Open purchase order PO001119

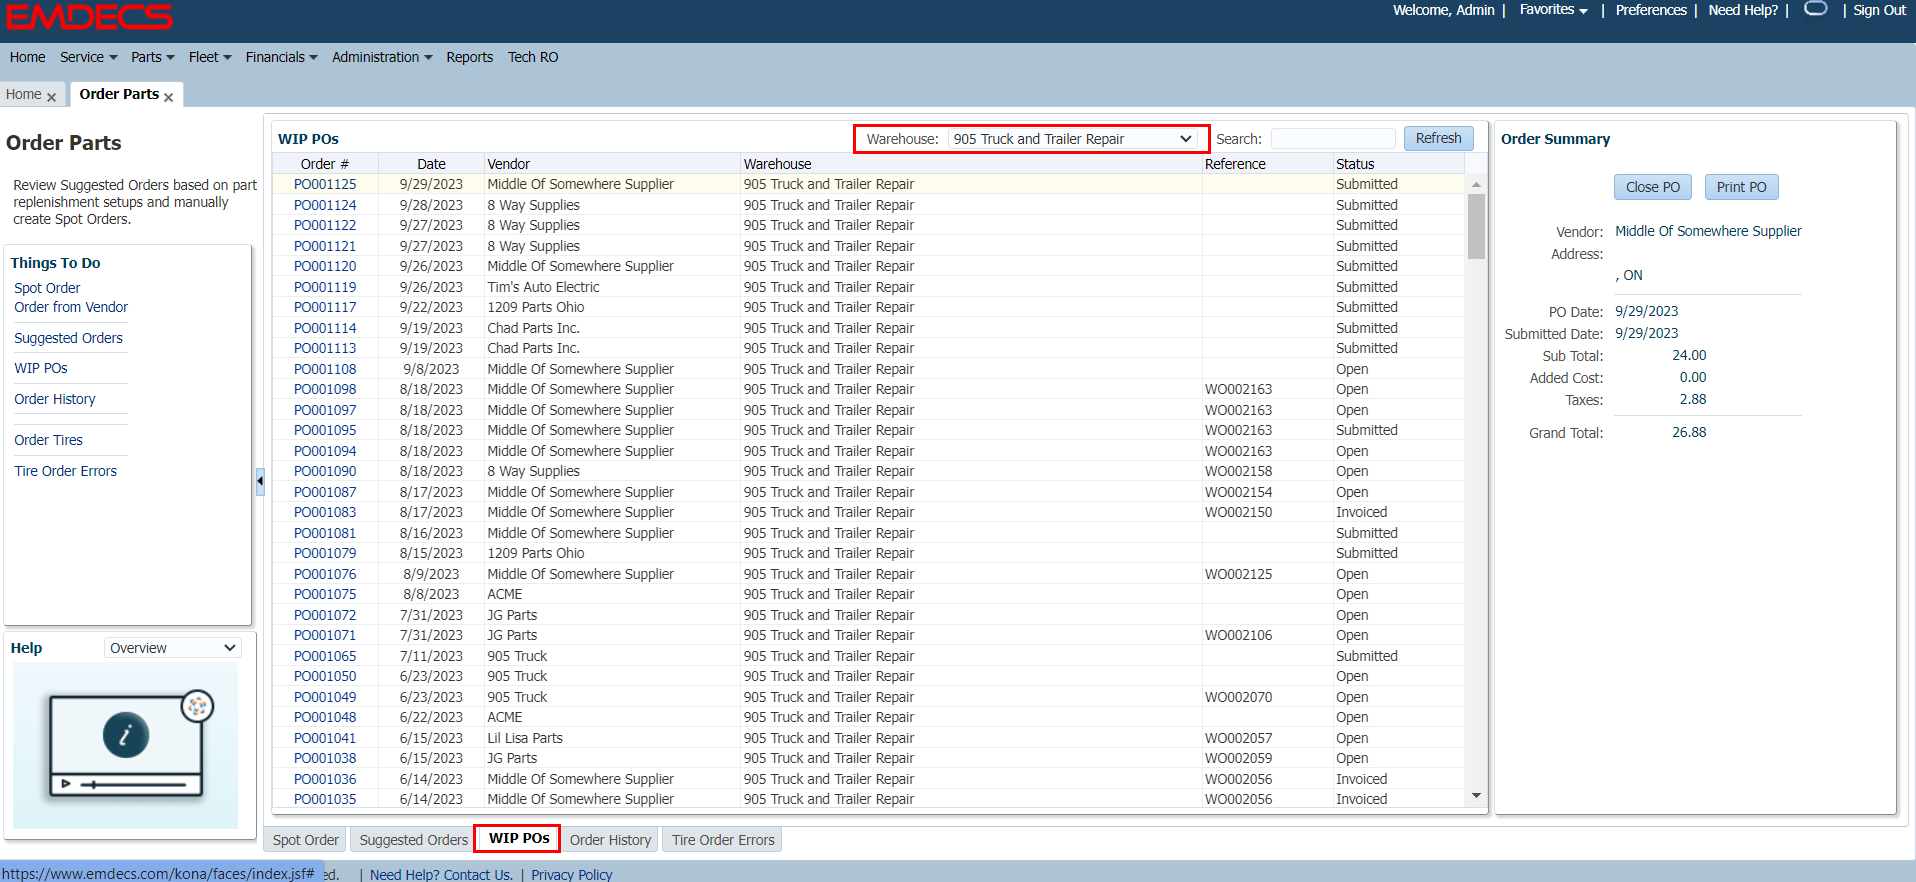click(325, 287)
